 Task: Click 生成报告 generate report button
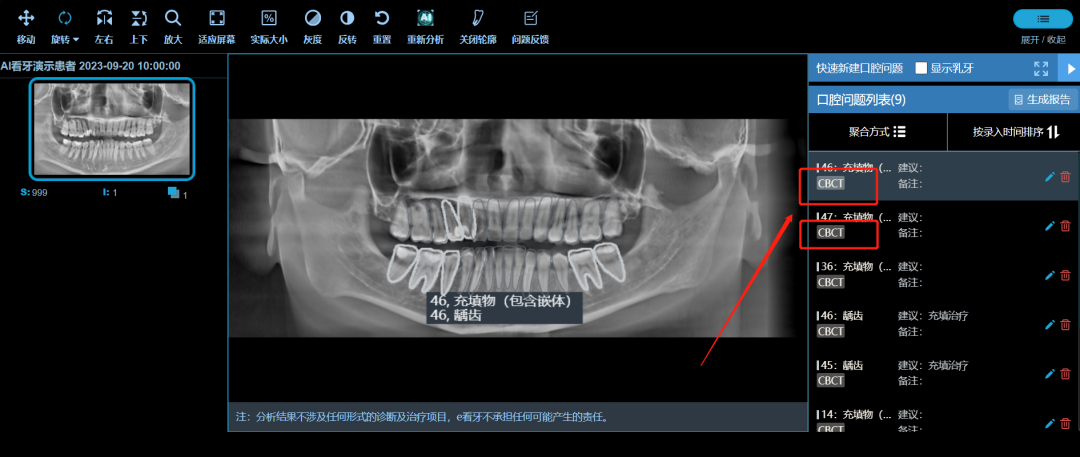tap(1042, 99)
